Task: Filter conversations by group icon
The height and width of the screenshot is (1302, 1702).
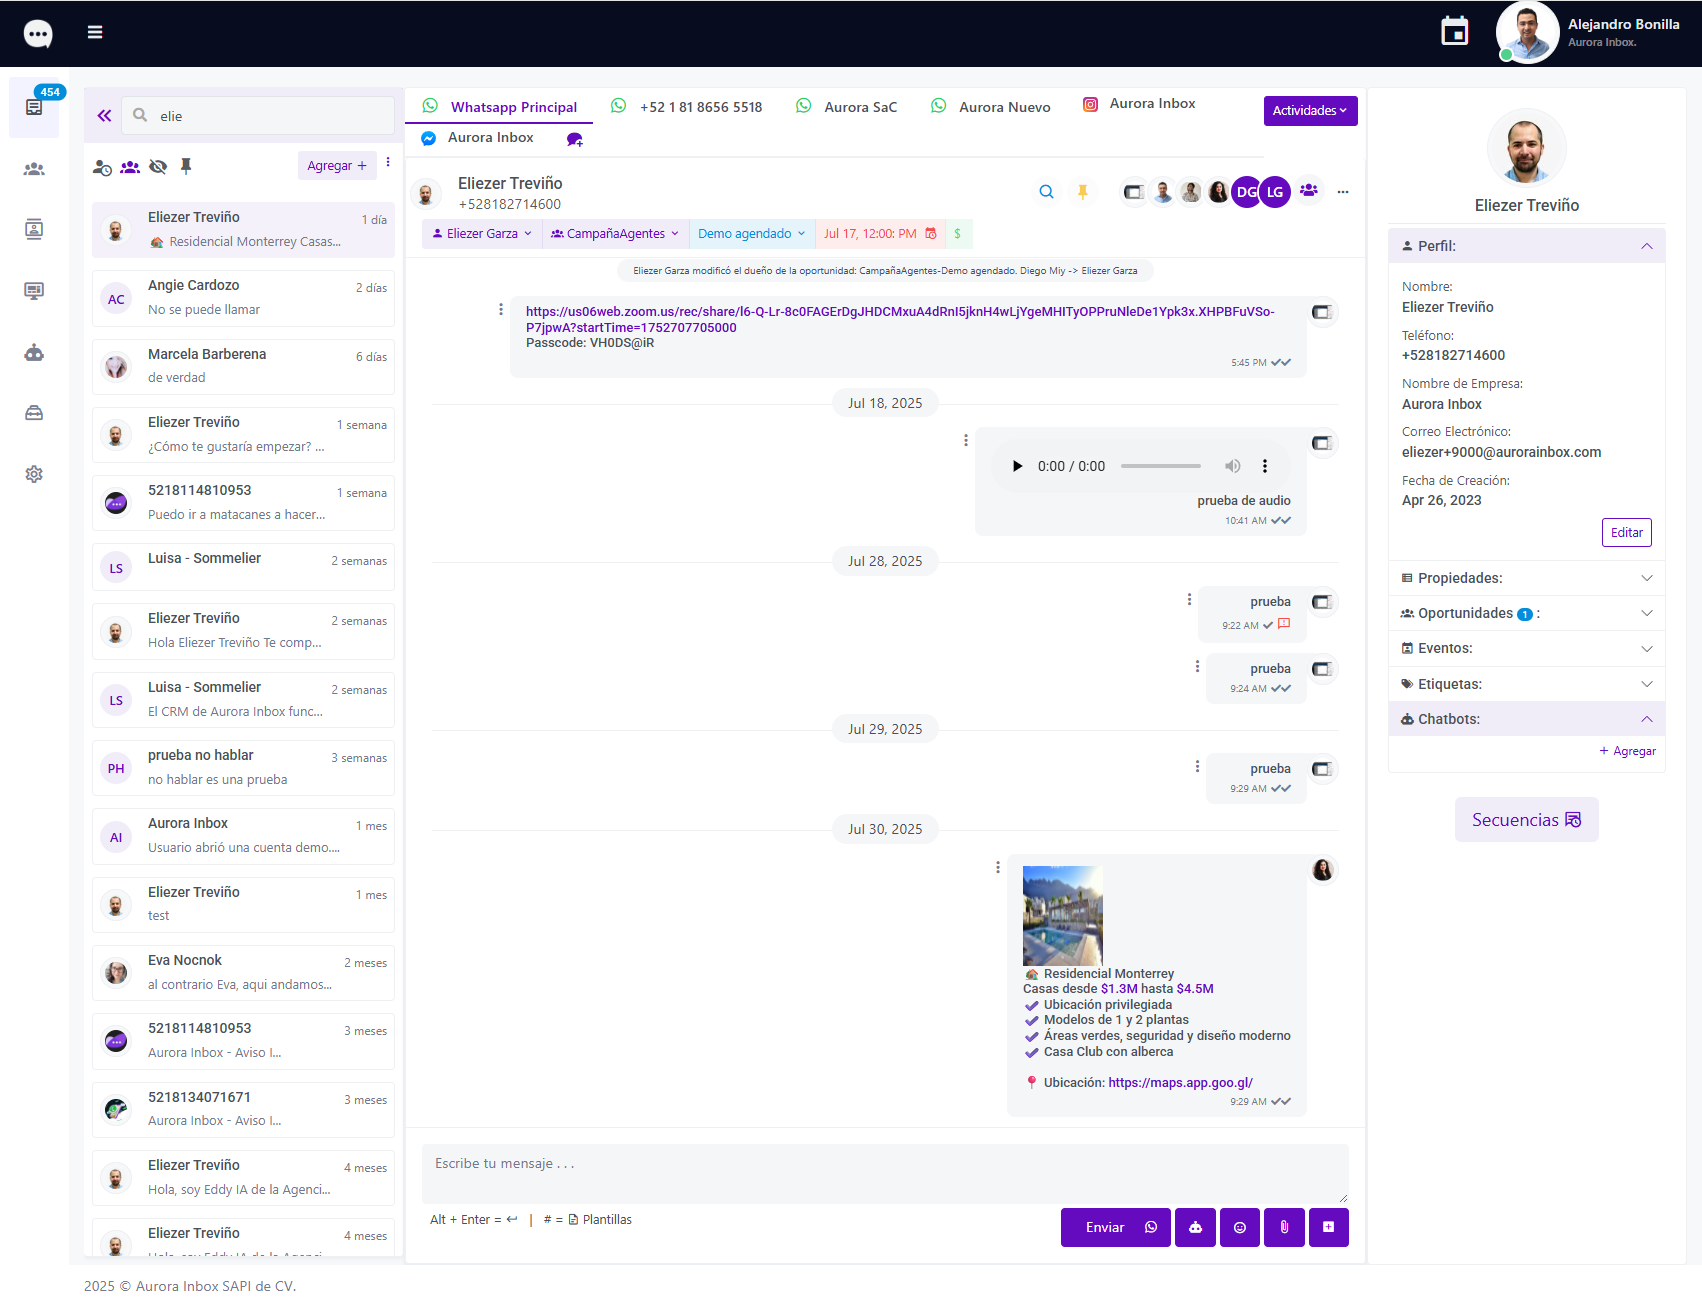Action: click(130, 167)
